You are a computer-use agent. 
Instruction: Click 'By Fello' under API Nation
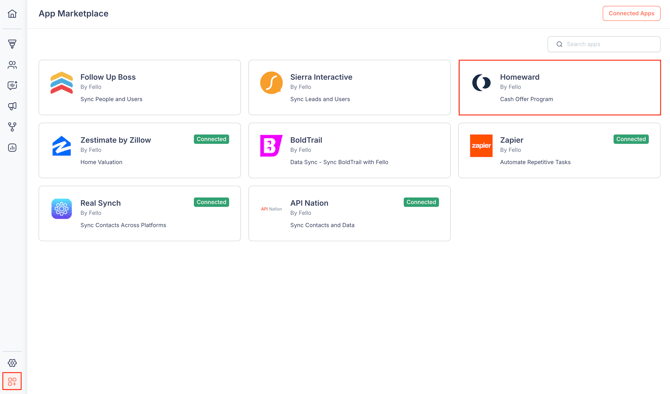(x=301, y=213)
